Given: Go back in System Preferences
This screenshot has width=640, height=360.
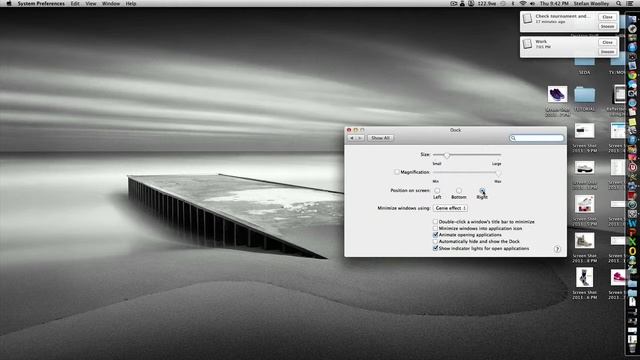Looking at the screenshot, I should [352, 138].
